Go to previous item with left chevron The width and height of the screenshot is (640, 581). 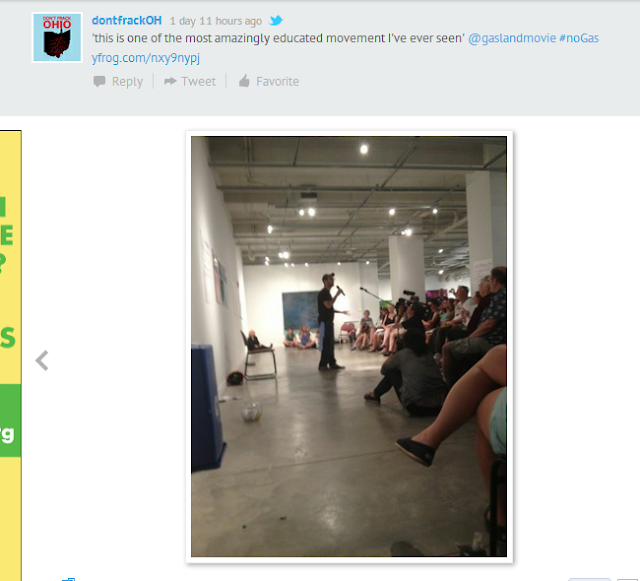(x=42, y=361)
